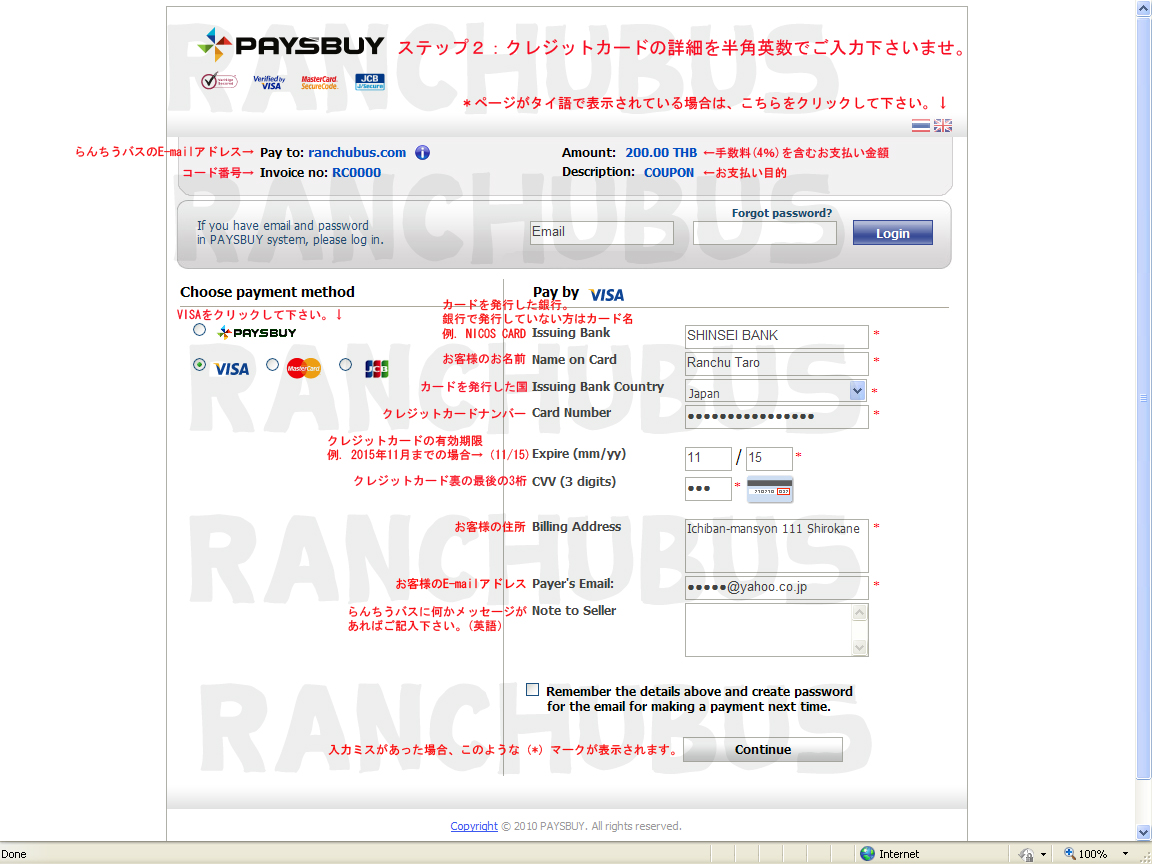Viewport: 1152px width, 864px height.
Task: Click the zoom magnifier icon in status bar
Action: click(1070, 854)
